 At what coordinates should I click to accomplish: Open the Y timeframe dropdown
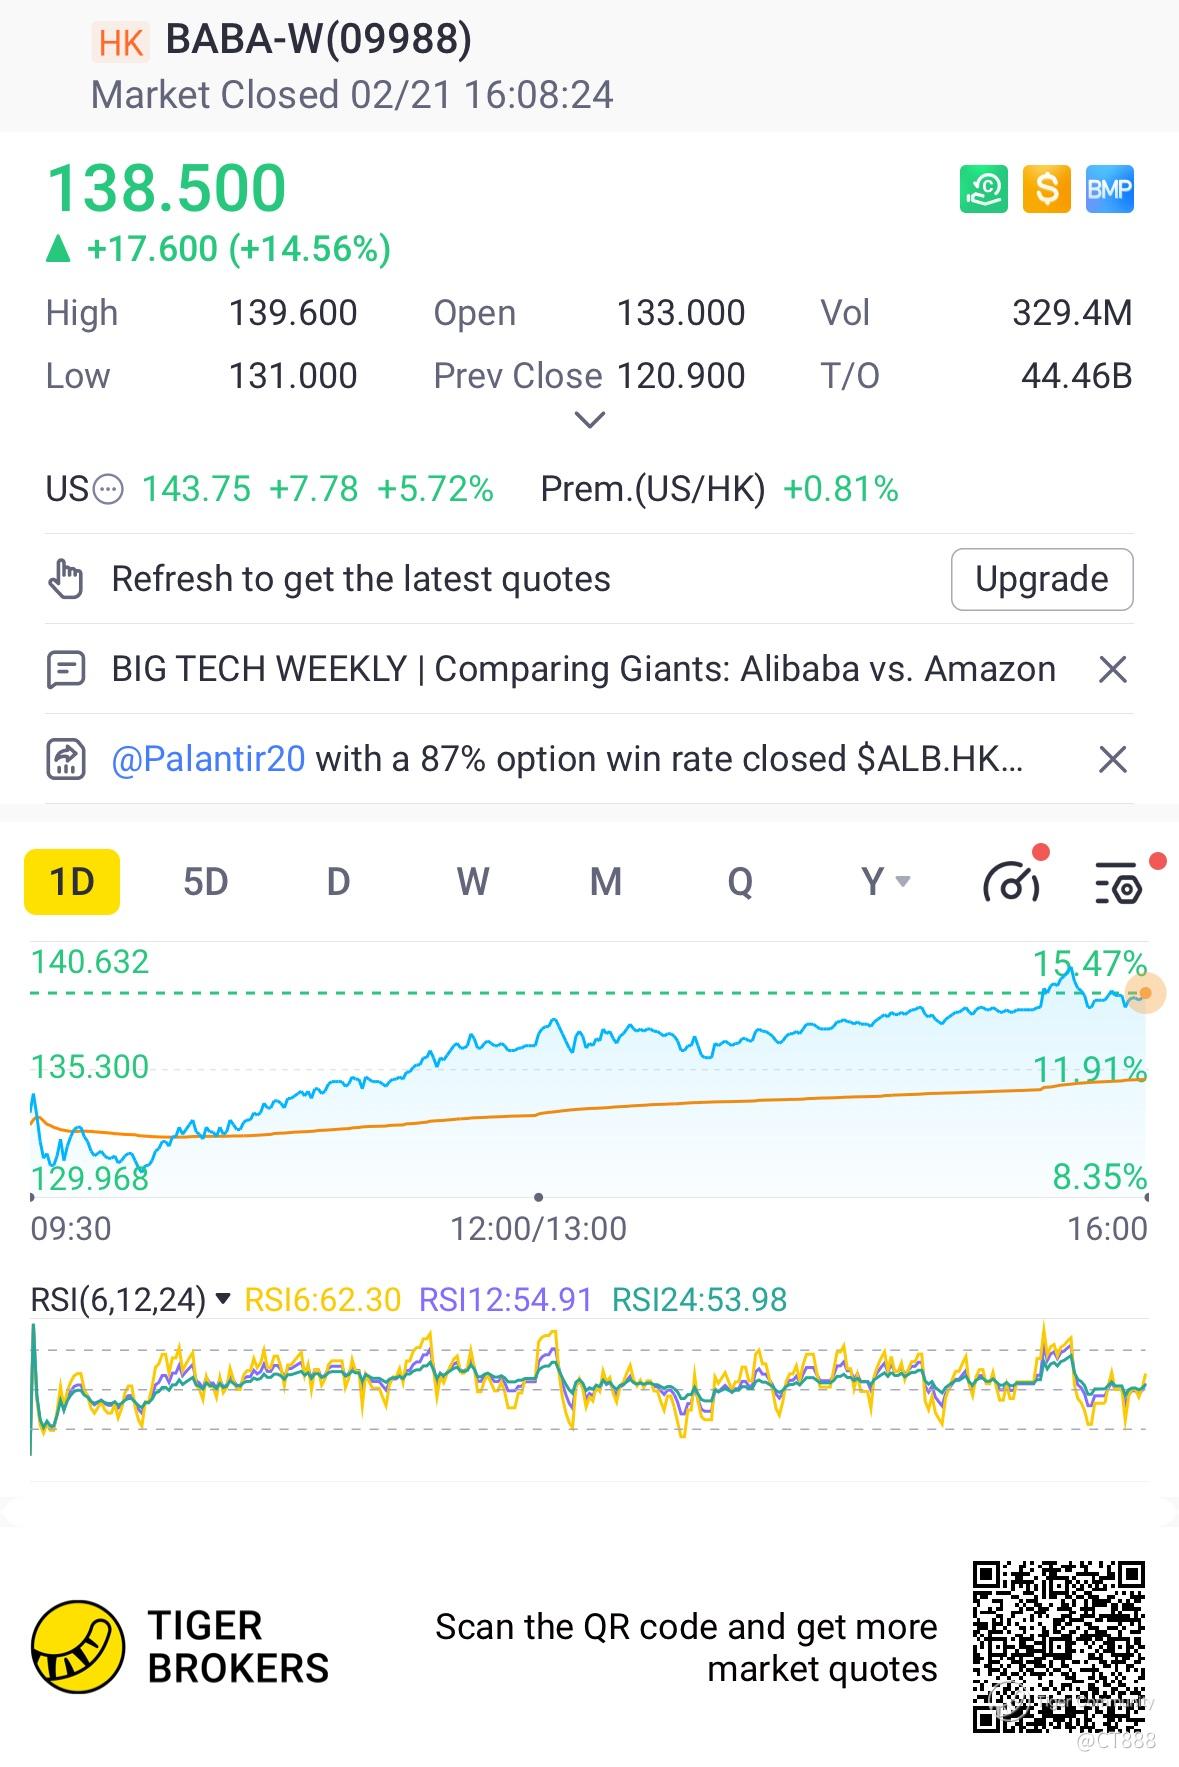tap(884, 882)
